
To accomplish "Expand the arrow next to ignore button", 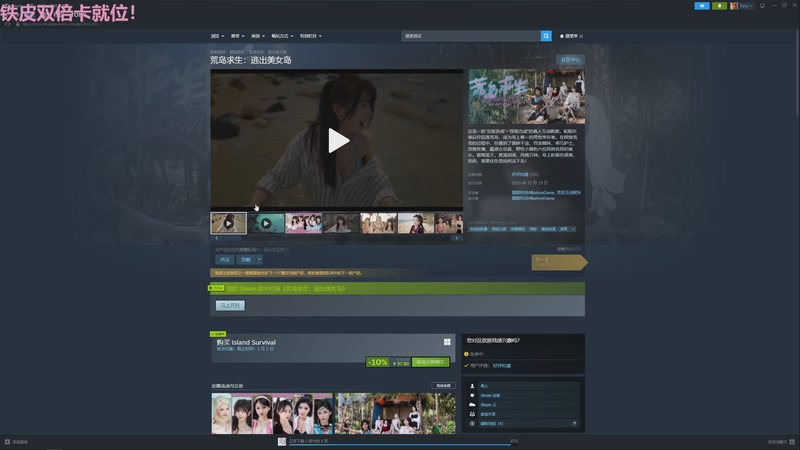I will tap(259, 260).
